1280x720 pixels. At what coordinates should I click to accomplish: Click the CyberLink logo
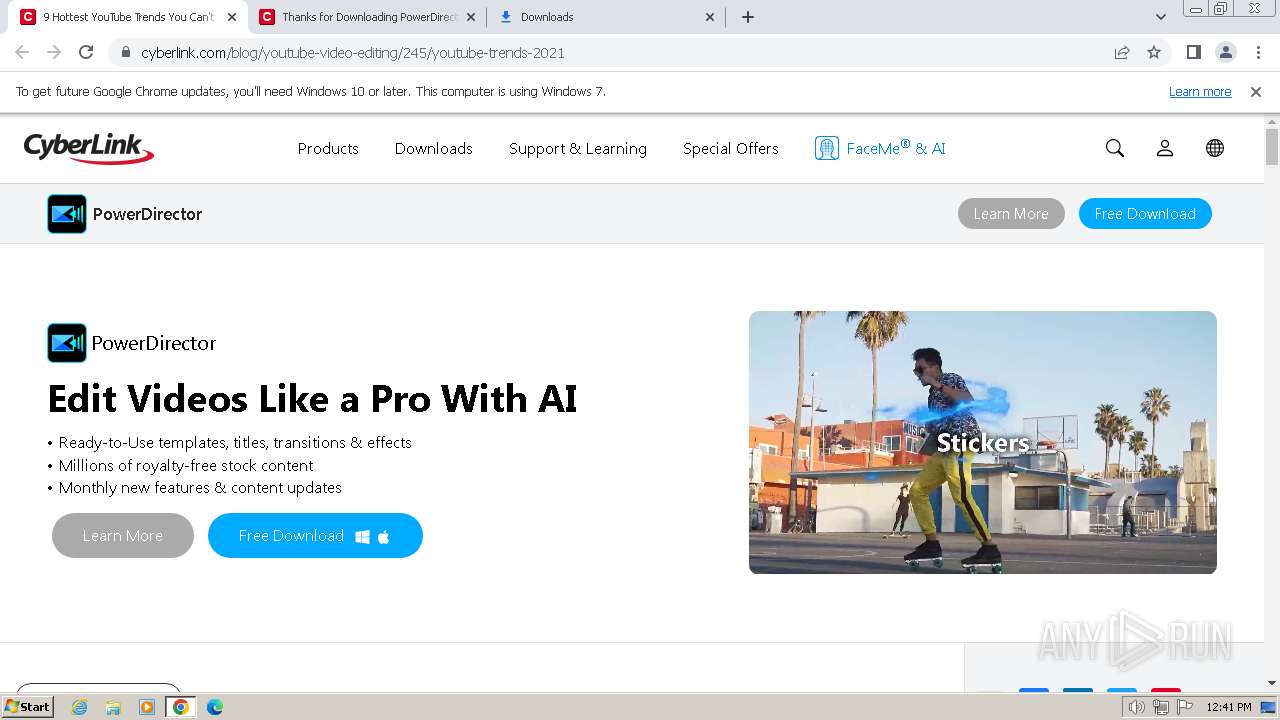(89, 148)
